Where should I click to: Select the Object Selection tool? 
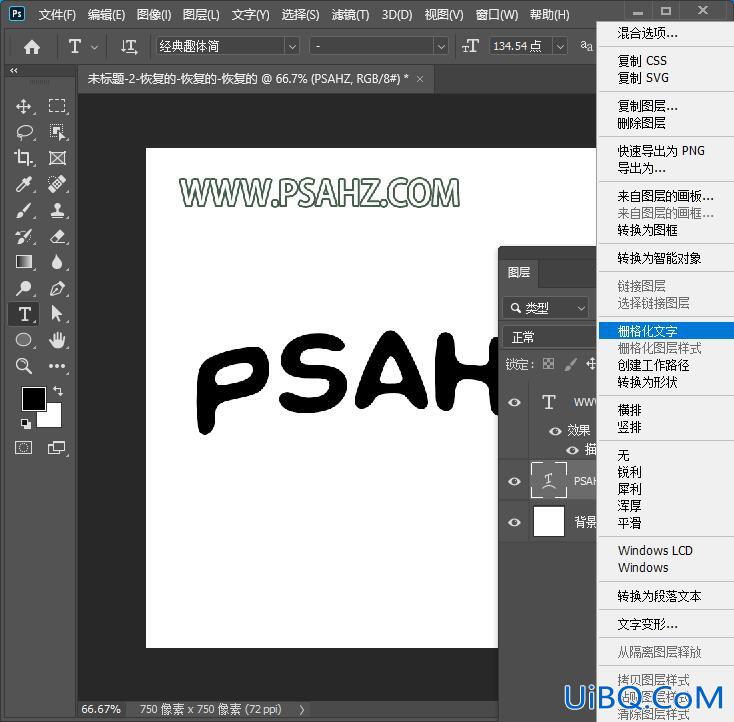(x=57, y=133)
